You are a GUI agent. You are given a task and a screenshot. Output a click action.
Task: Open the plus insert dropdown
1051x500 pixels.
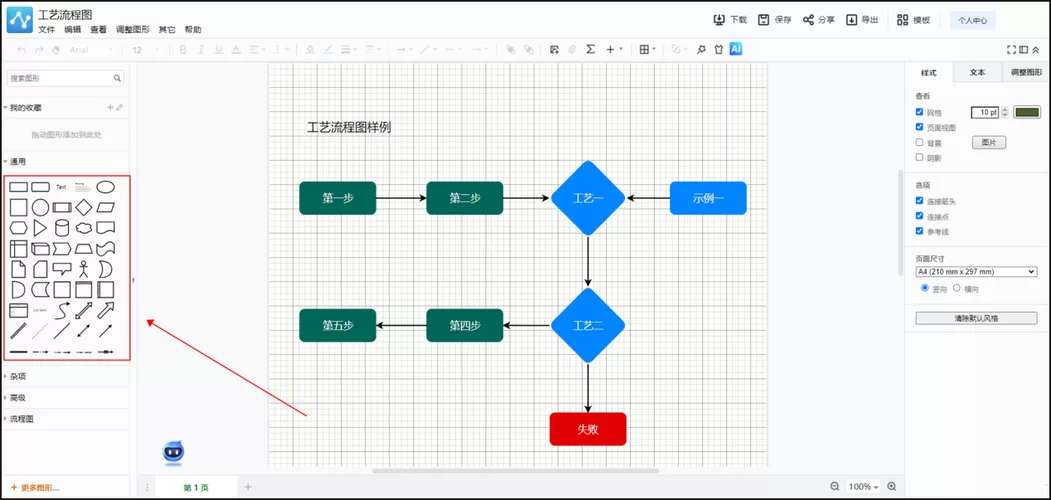(x=615, y=49)
